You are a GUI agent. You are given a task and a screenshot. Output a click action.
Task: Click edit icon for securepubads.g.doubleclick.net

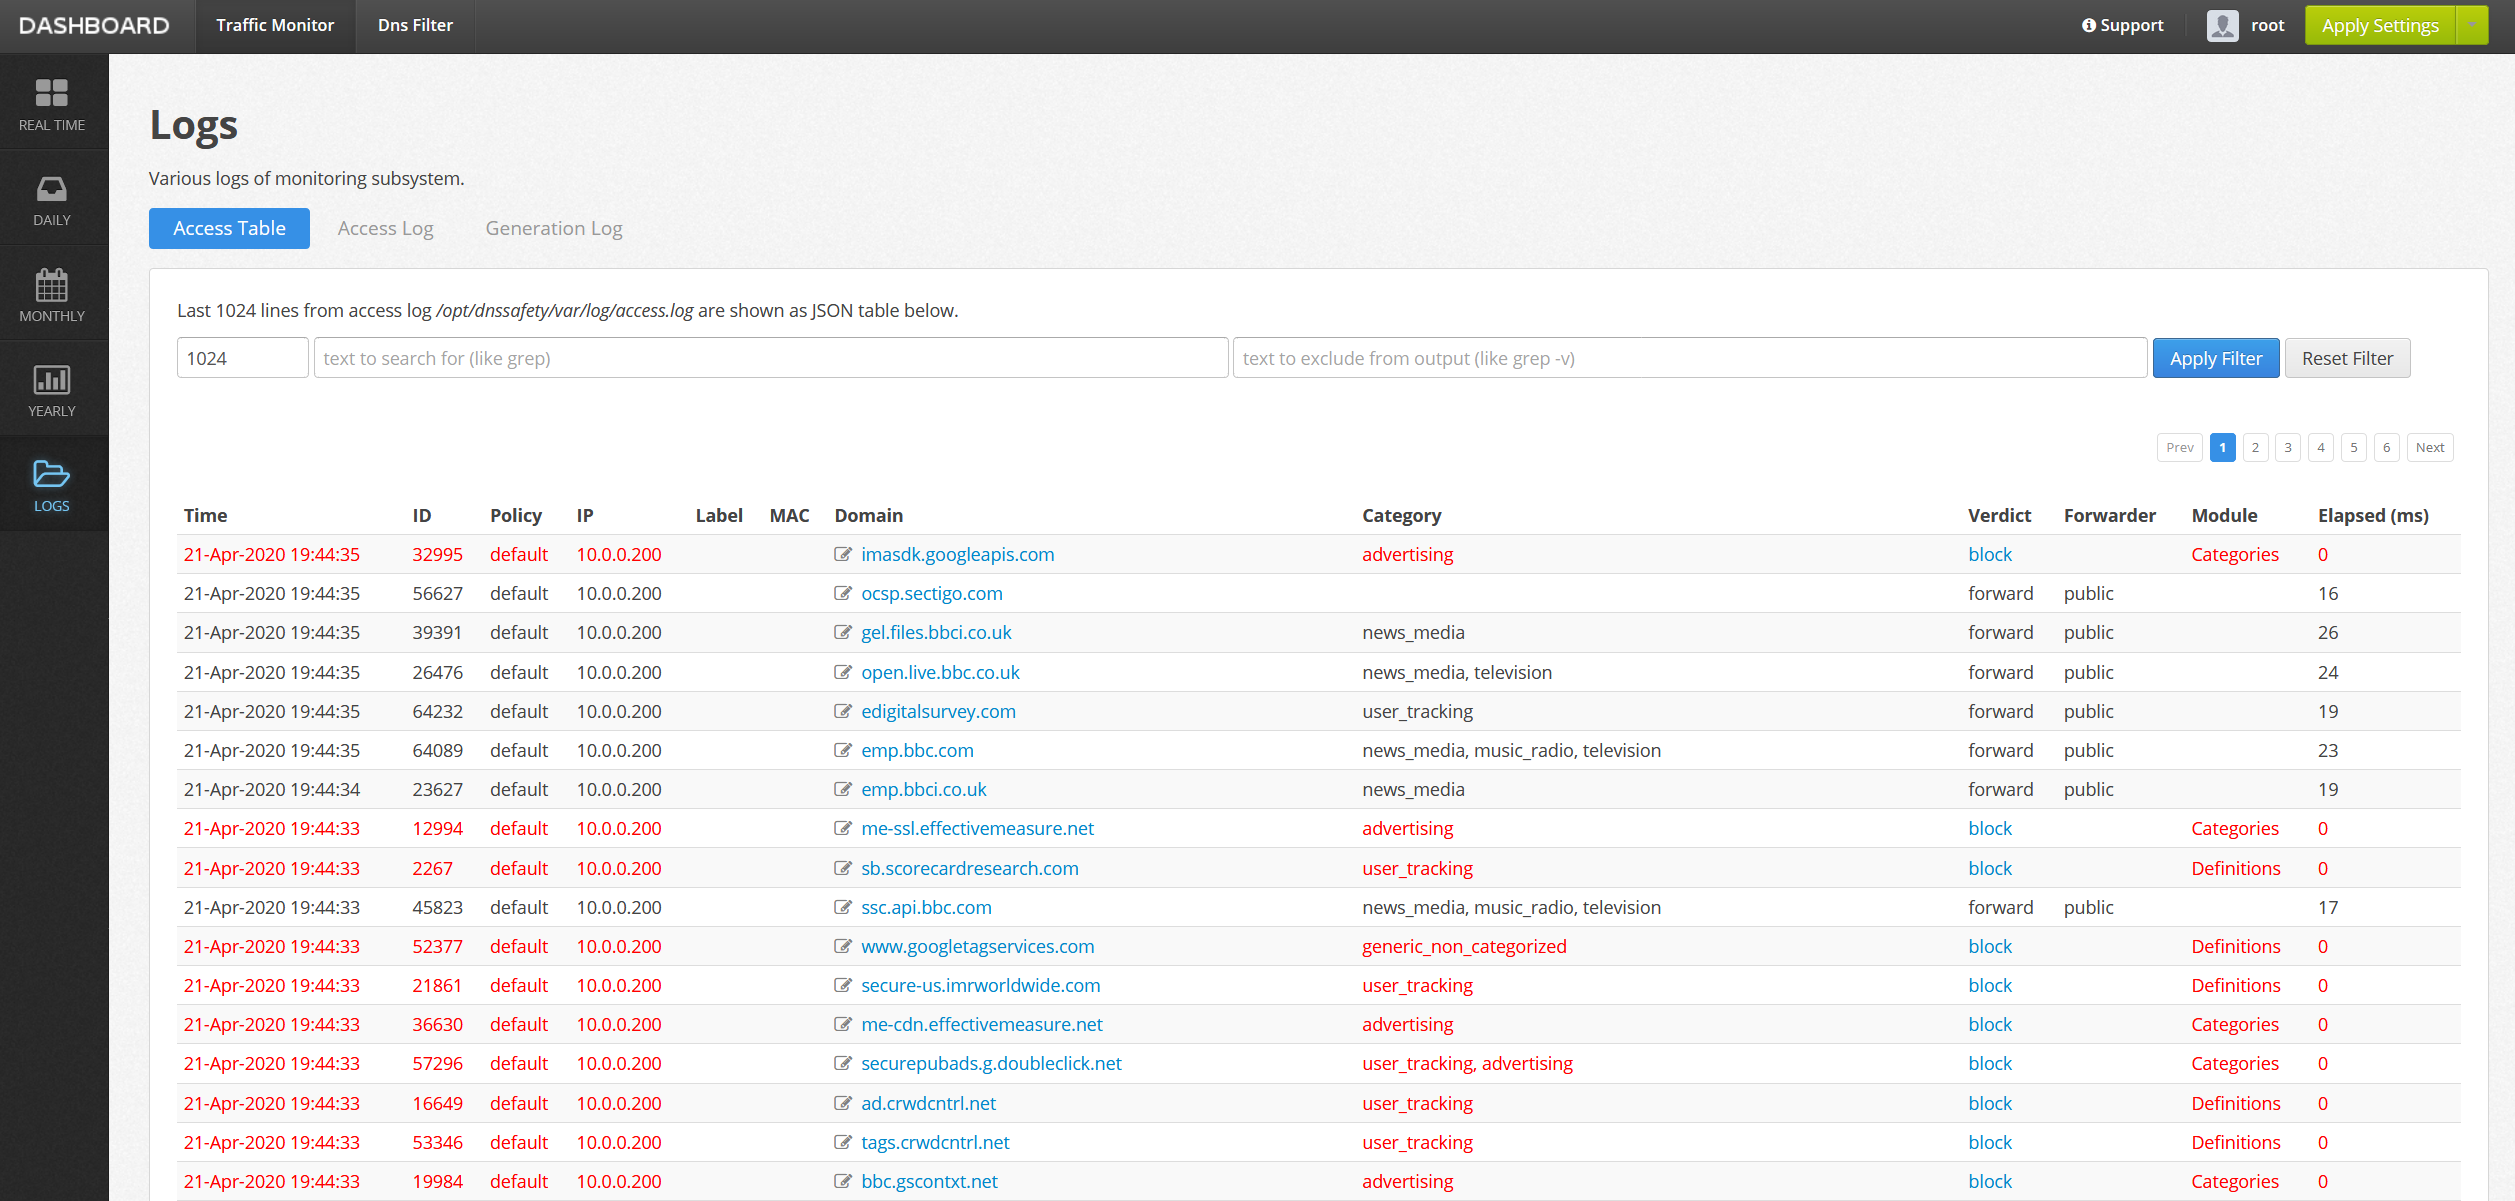pyautogui.click(x=843, y=1063)
